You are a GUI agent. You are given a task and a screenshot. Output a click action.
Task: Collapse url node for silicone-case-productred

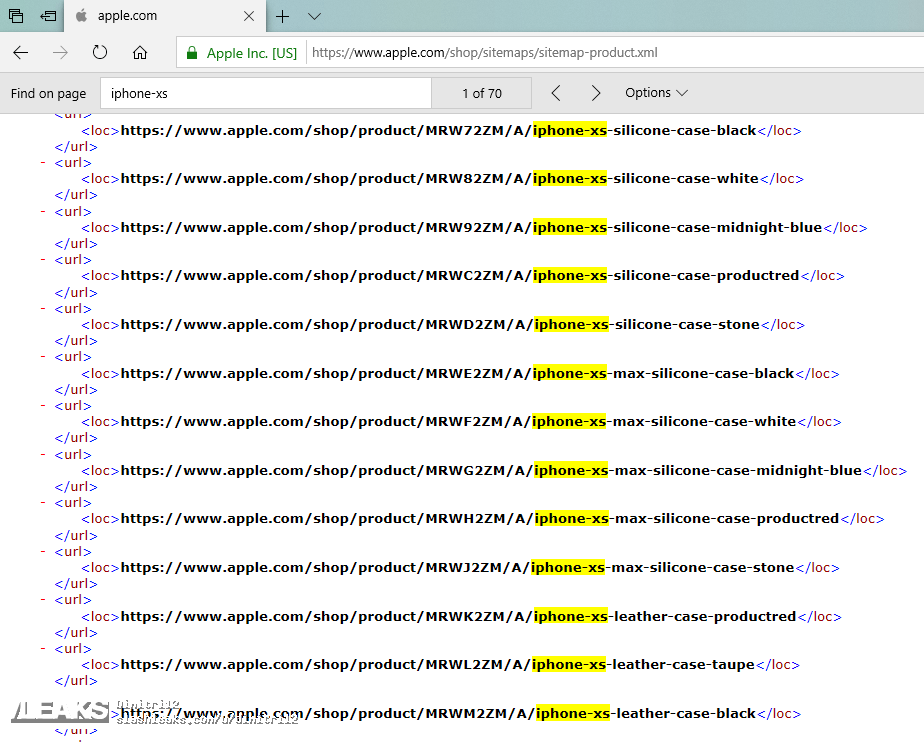[43, 259]
